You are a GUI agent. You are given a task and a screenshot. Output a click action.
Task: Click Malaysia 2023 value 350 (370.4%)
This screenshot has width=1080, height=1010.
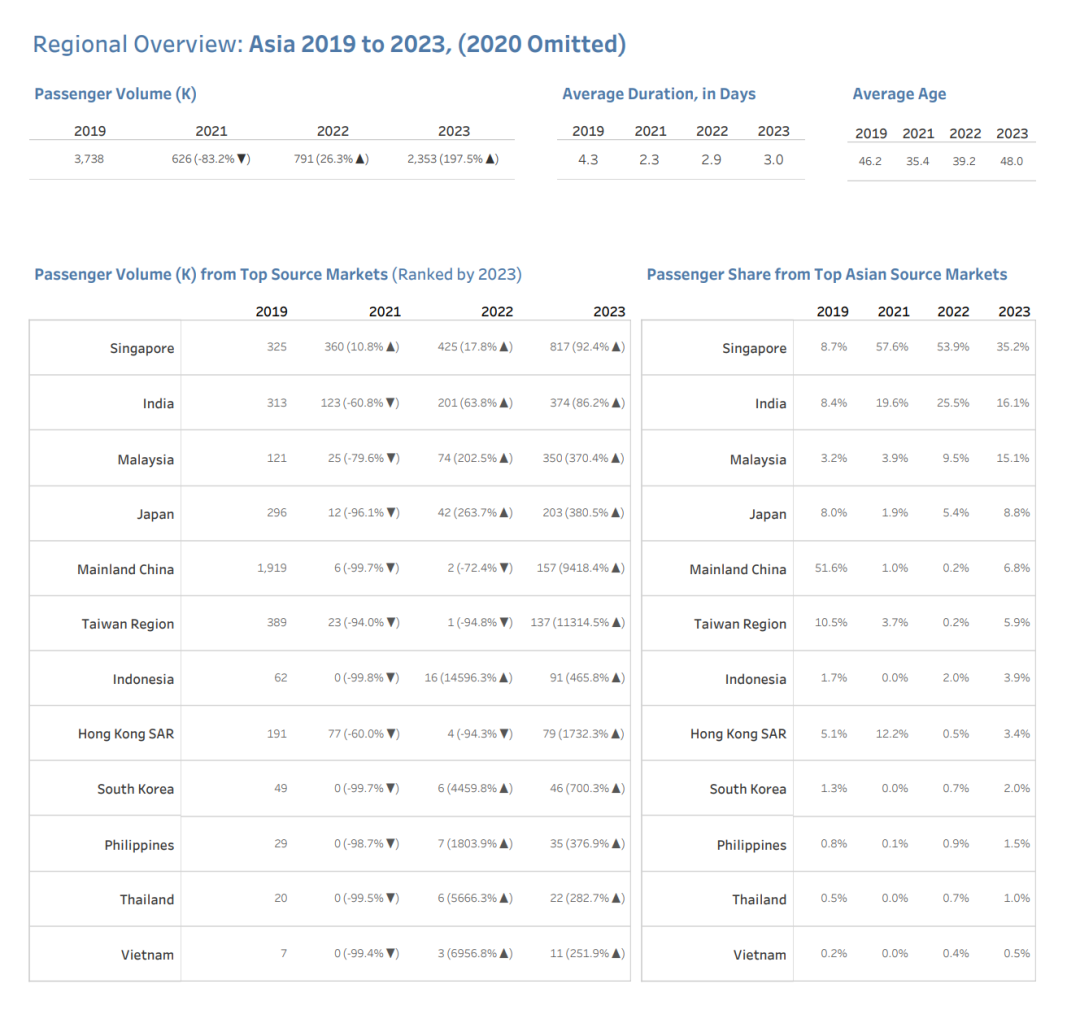pyautogui.click(x=583, y=459)
